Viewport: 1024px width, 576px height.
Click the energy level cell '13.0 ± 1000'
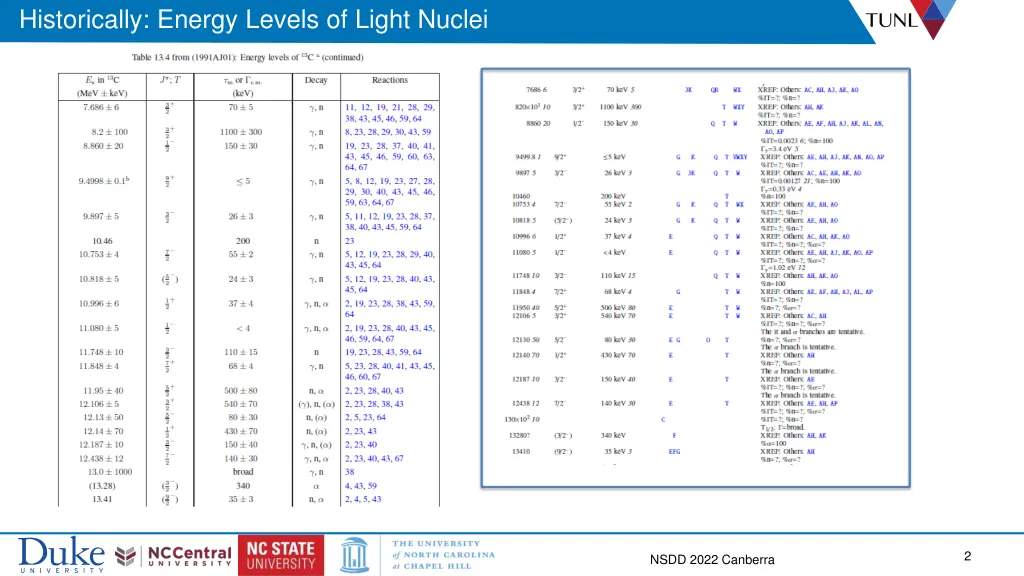coord(110,472)
